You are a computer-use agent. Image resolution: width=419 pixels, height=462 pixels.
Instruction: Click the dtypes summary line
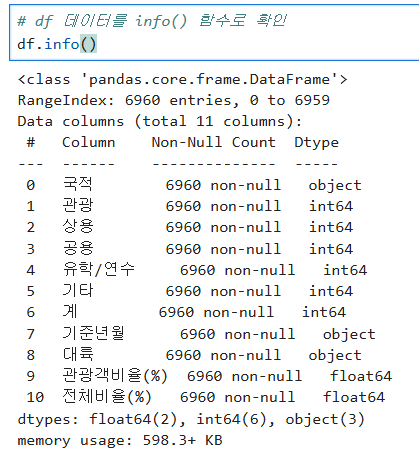191,419
